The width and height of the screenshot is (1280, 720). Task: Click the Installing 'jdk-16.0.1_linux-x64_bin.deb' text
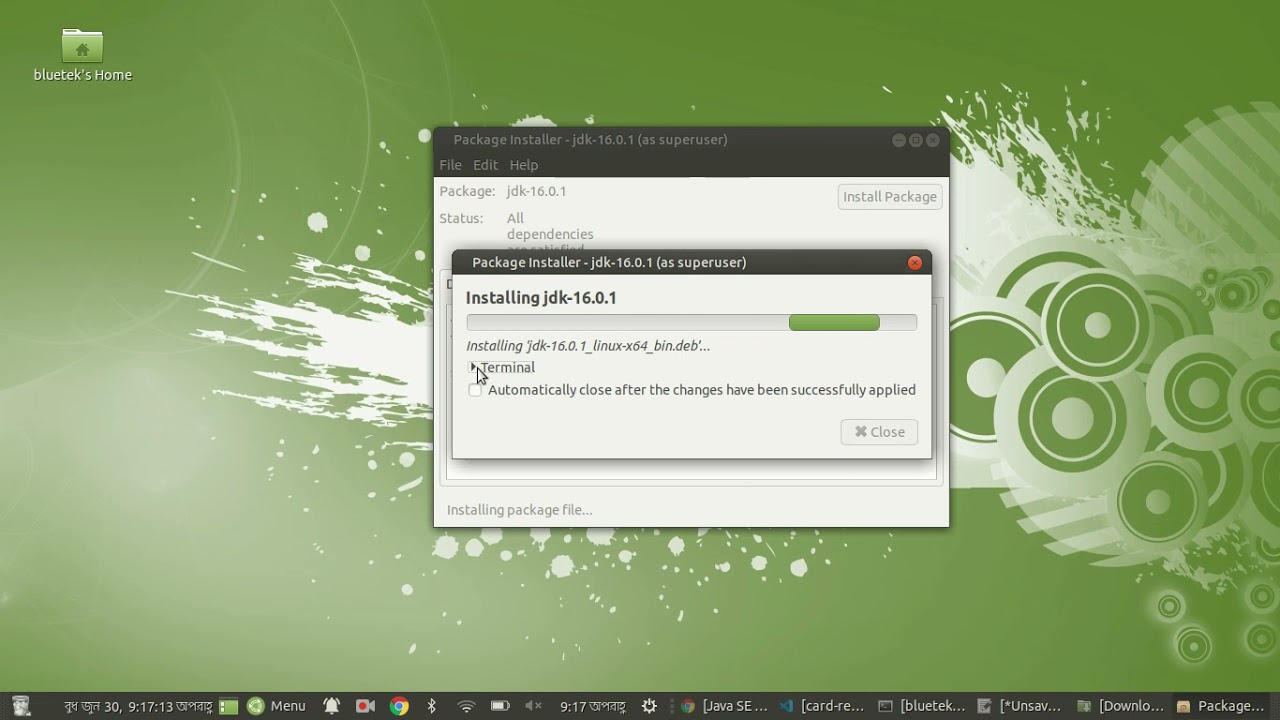click(588, 346)
